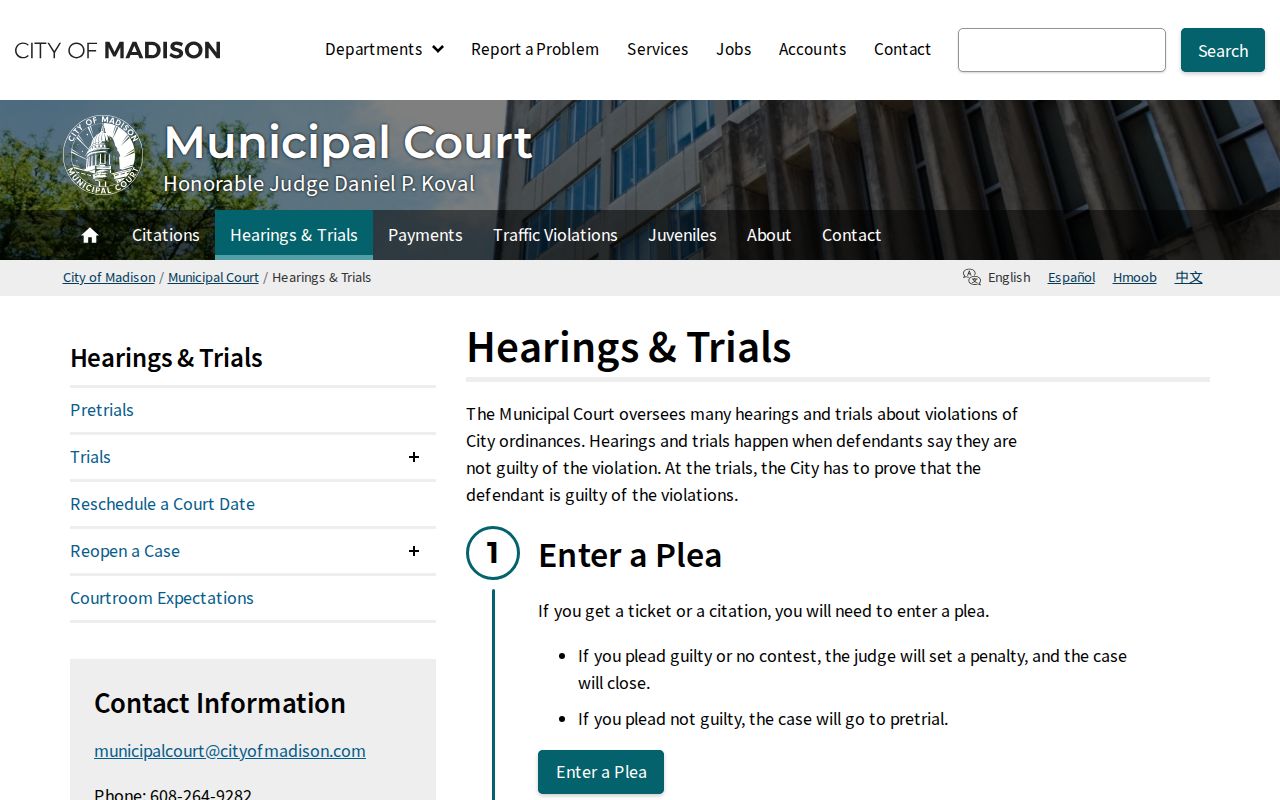Expand the Trials sidebar section
The image size is (1280, 800).
pyautogui.click(x=414, y=457)
